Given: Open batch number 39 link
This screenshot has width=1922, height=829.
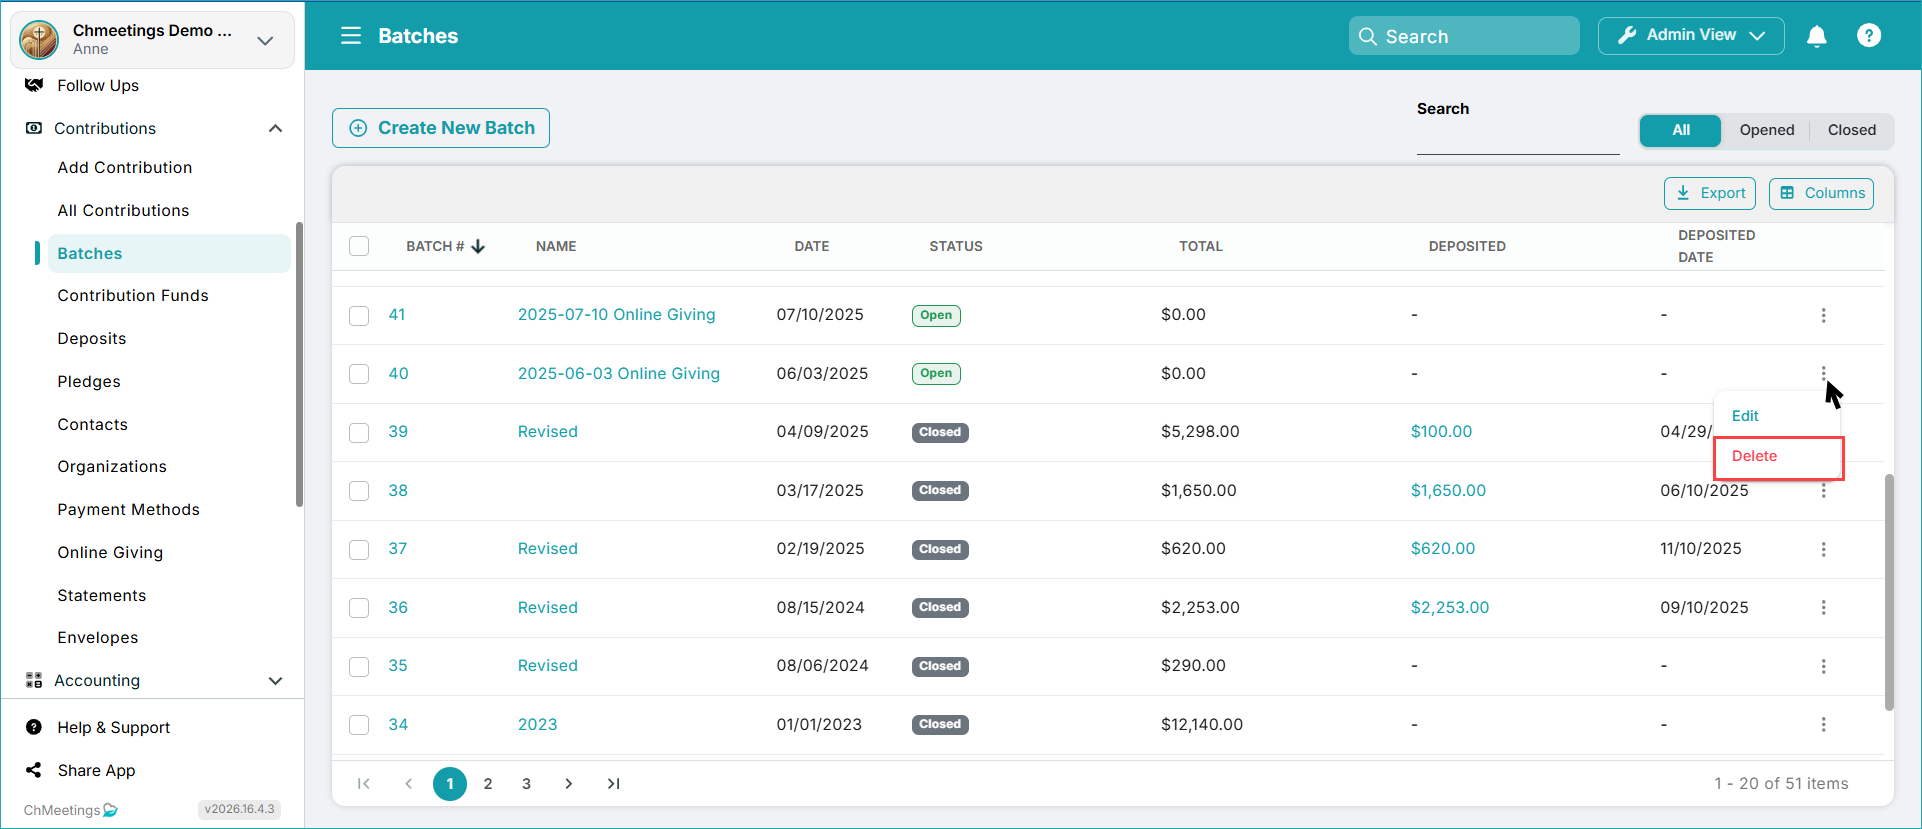Looking at the screenshot, I should pos(398,432).
